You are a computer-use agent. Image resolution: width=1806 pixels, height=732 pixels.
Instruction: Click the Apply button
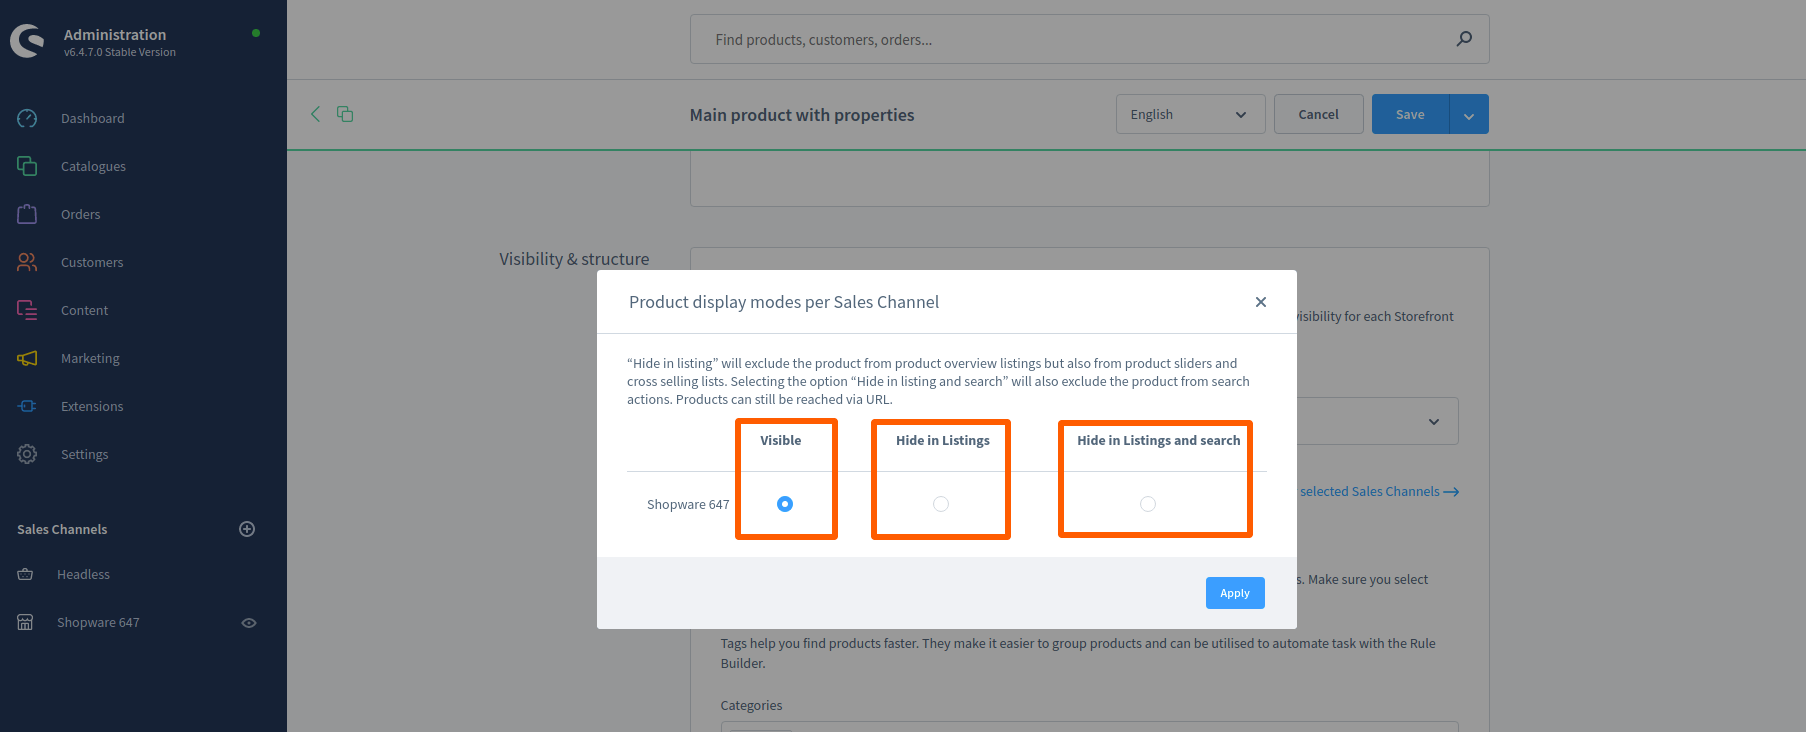(1235, 593)
